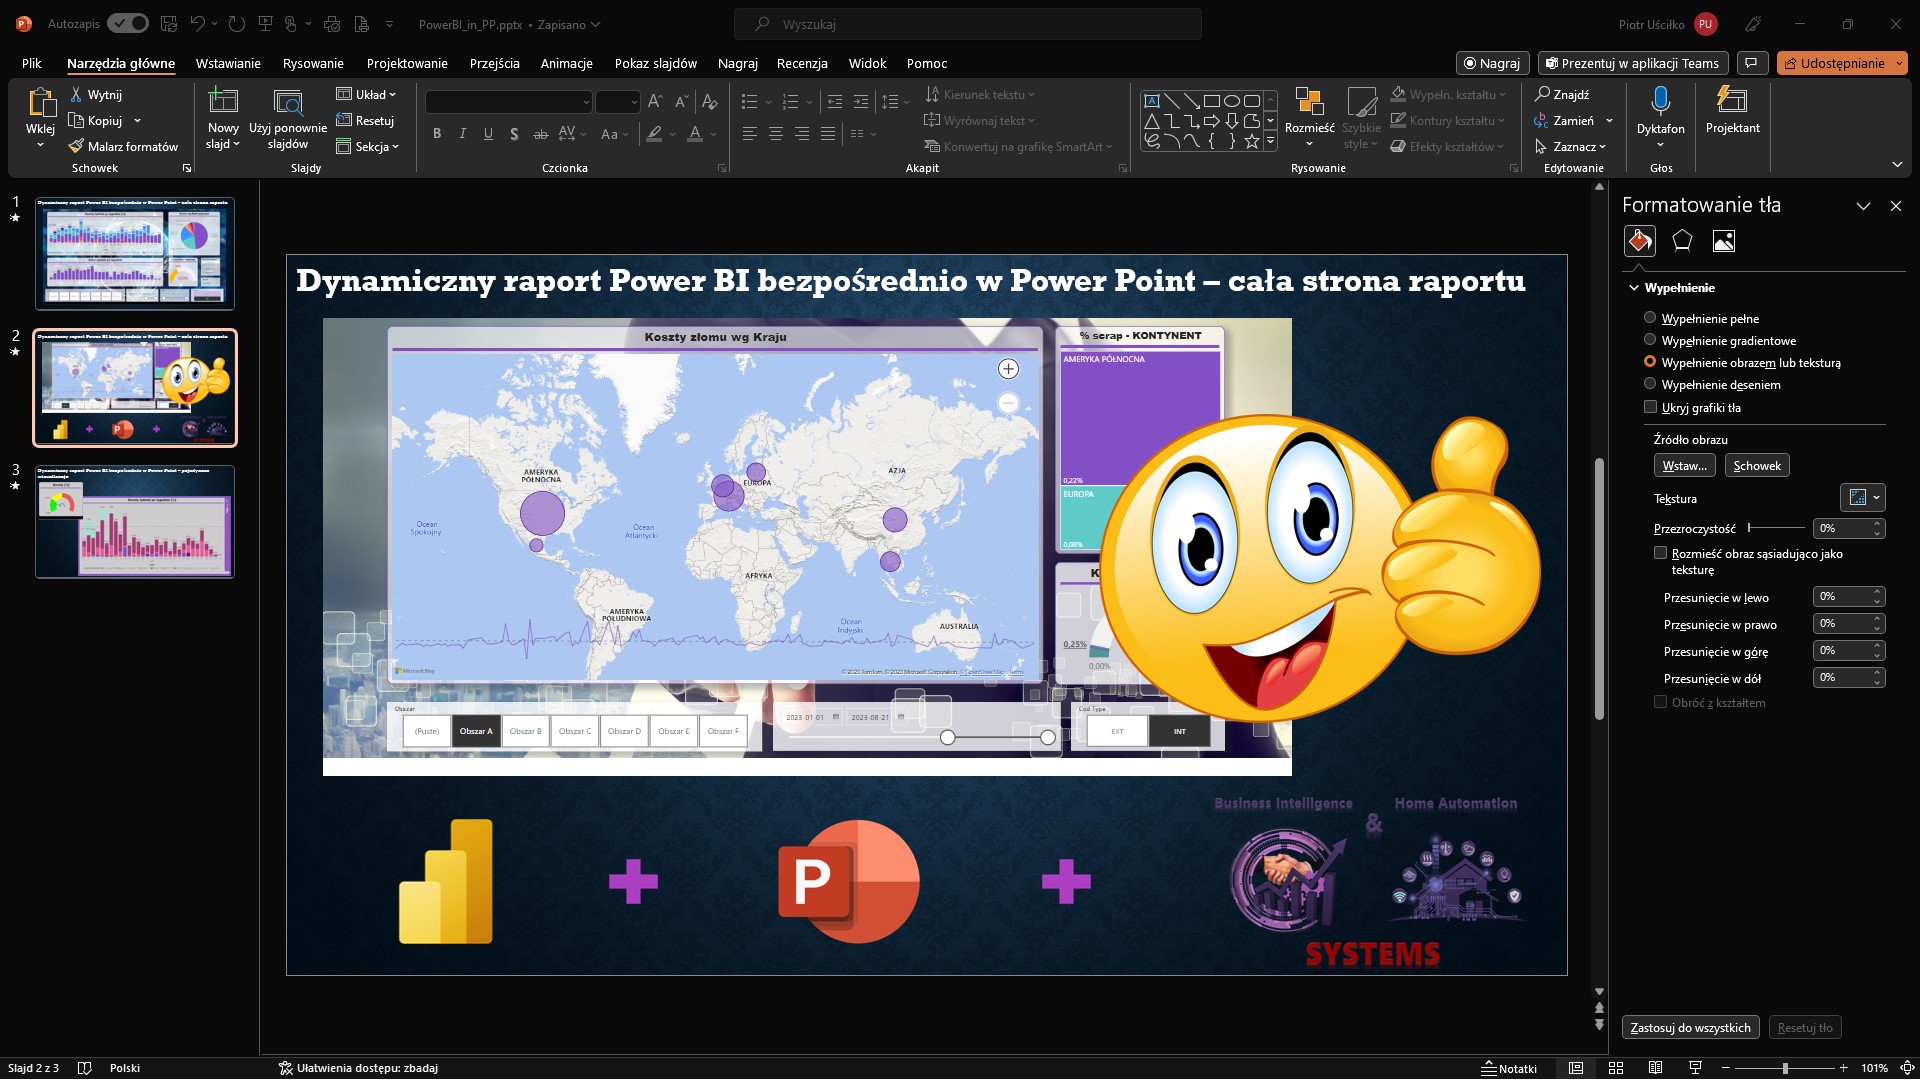The height and width of the screenshot is (1080, 1920).
Task: Click the Nowy slajd icon
Action: [223, 101]
